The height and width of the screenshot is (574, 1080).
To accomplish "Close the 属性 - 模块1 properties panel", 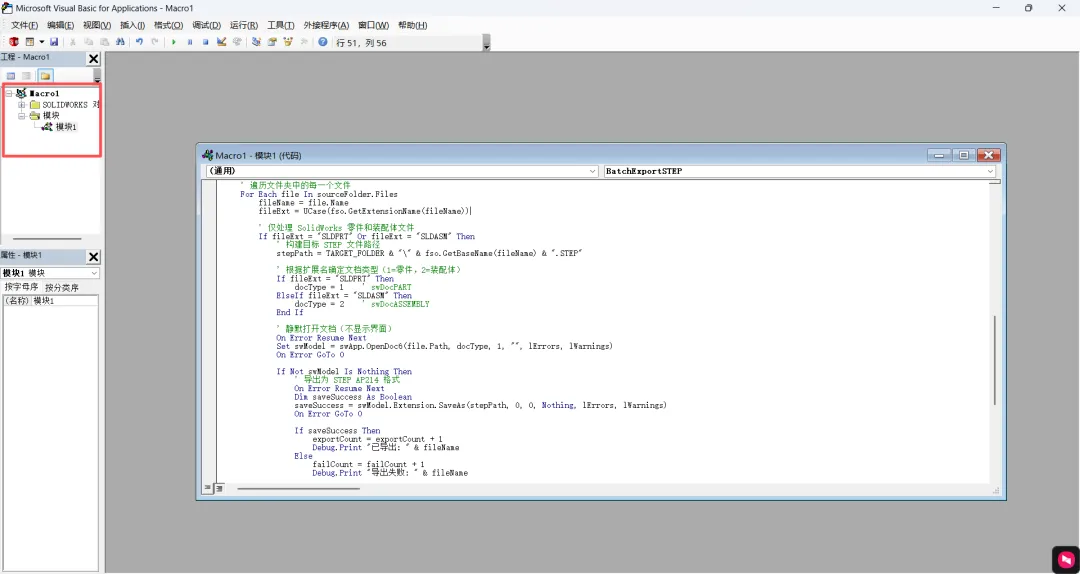I will 94,257.
